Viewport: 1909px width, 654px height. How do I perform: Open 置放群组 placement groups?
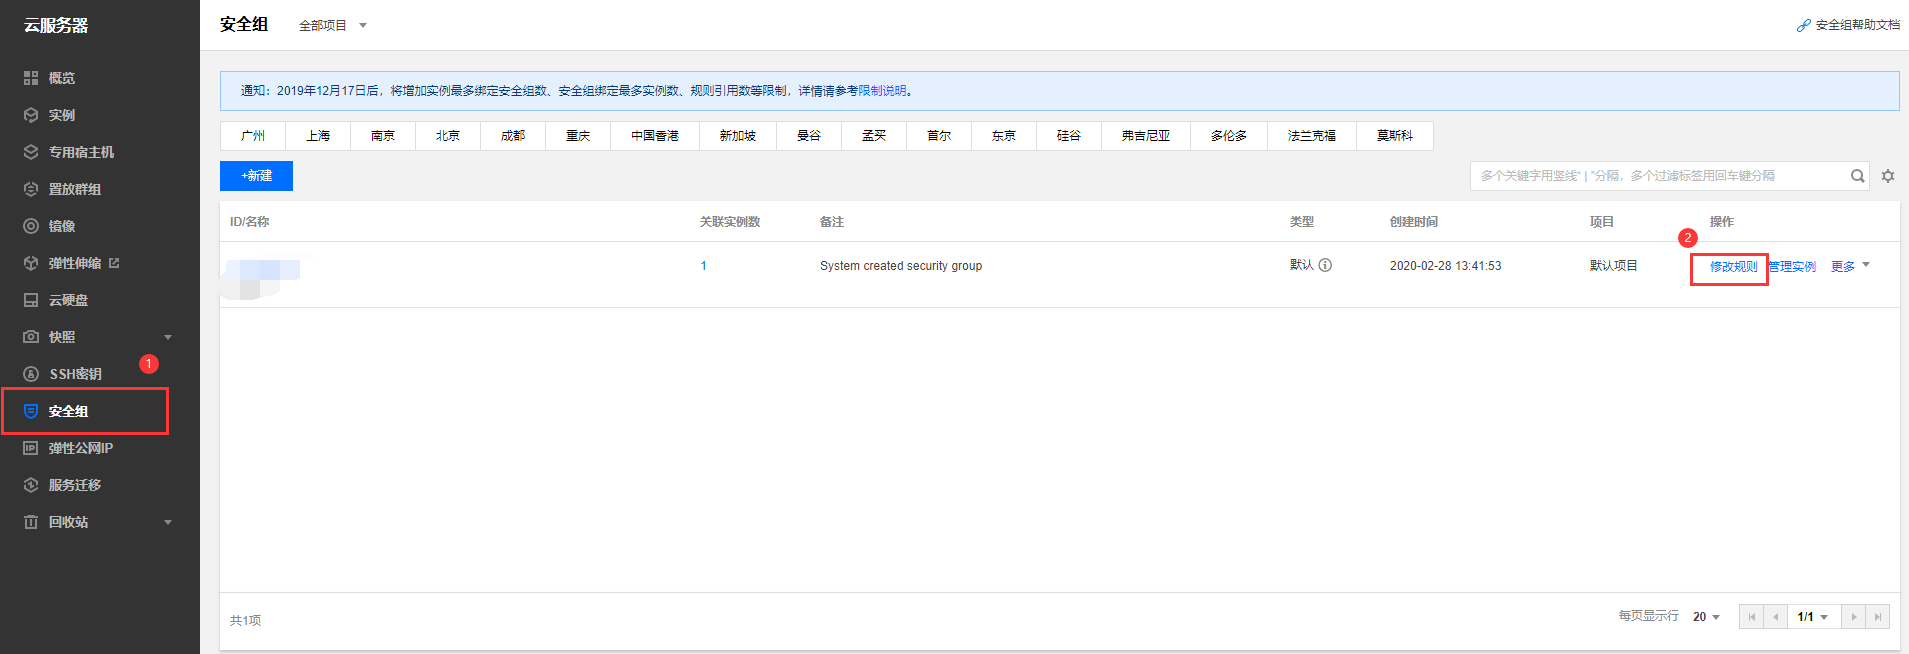click(74, 189)
